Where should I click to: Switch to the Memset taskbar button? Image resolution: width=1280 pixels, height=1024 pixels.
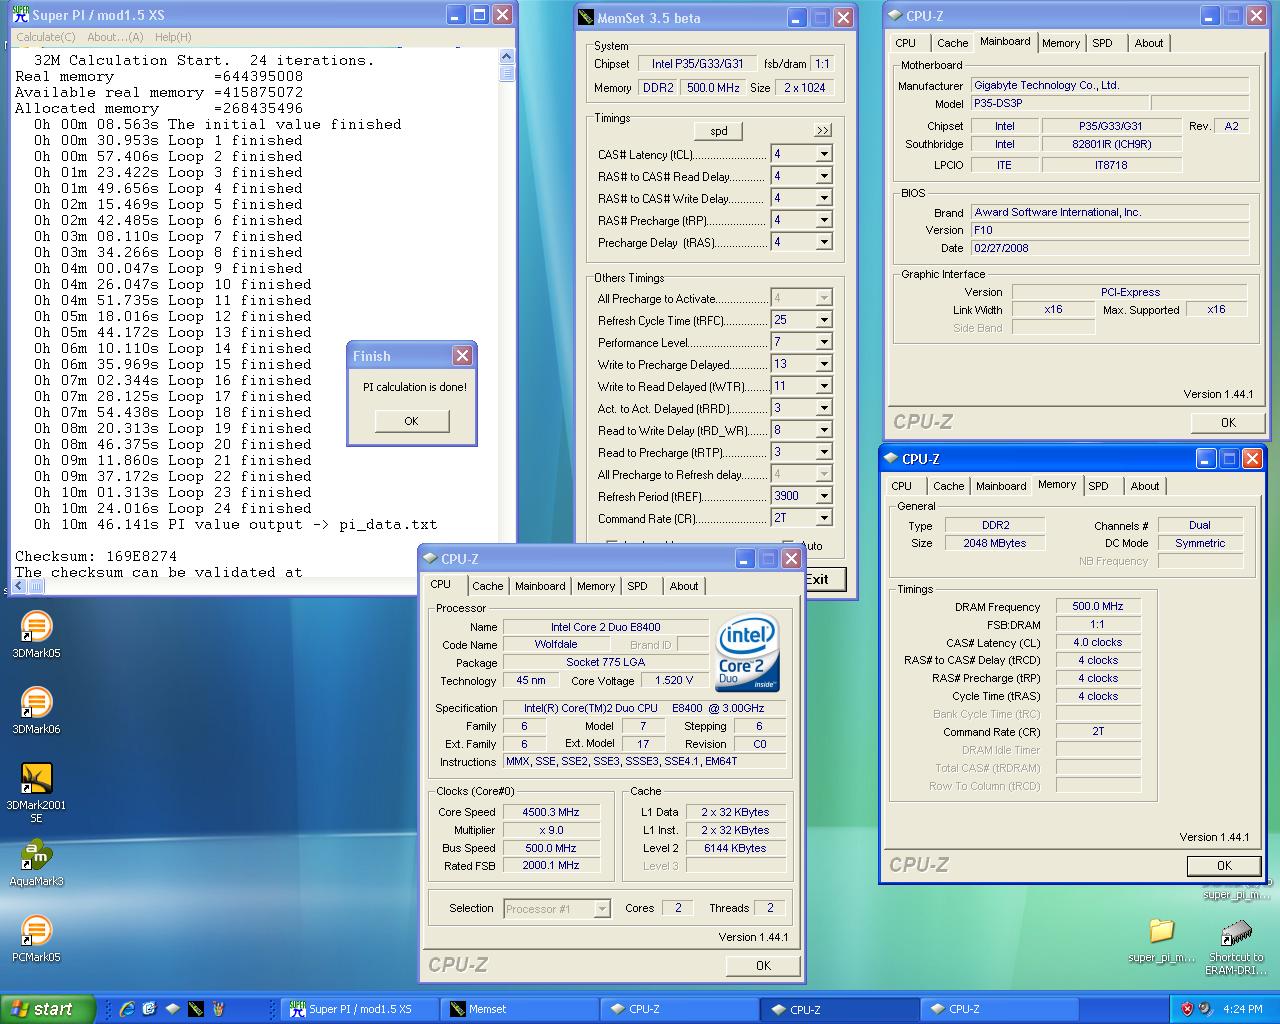coord(520,1009)
